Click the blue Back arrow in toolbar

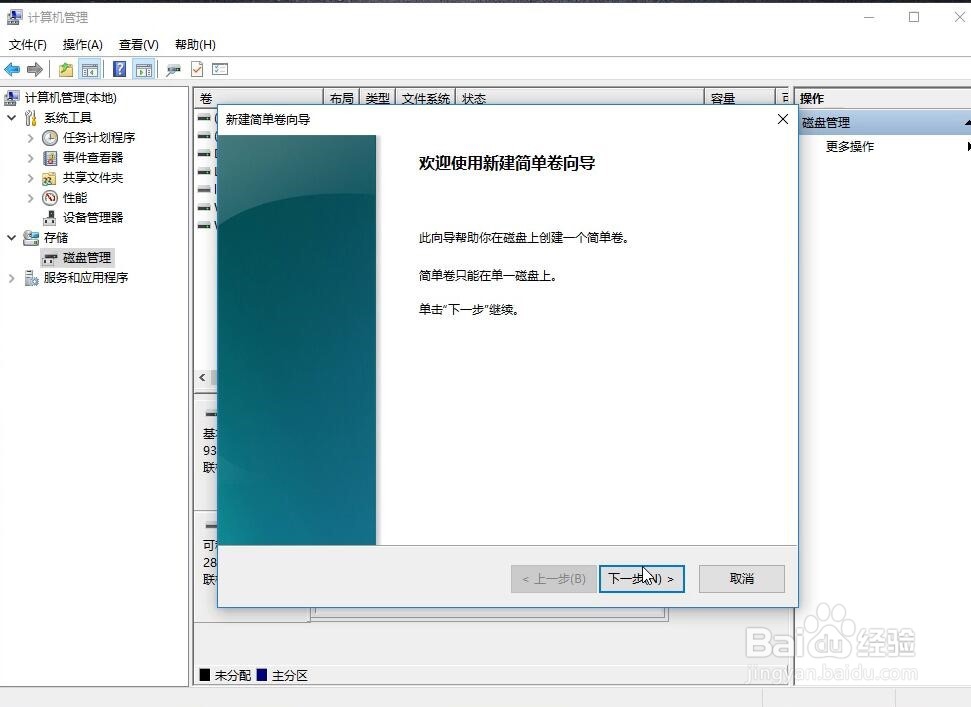coord(12,69)
